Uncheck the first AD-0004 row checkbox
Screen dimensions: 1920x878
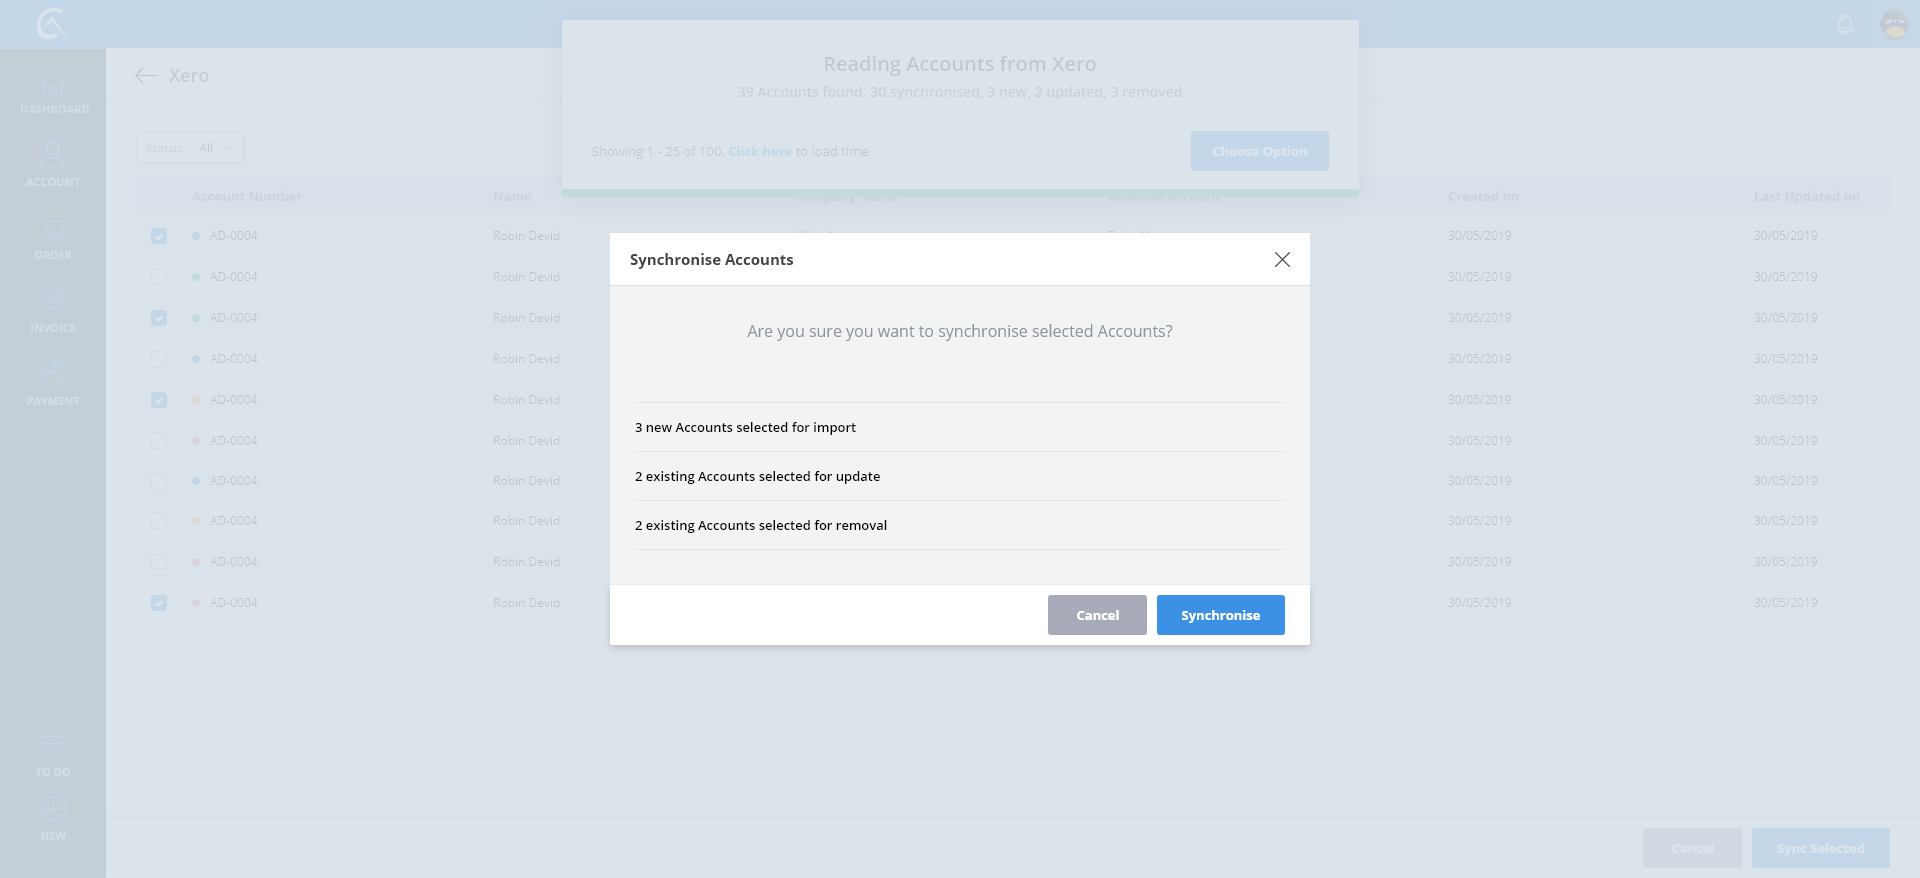[159, 236]
